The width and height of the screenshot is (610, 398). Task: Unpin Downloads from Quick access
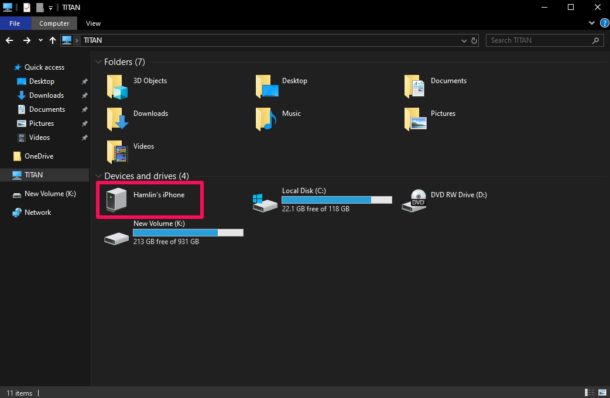point(84,95)
